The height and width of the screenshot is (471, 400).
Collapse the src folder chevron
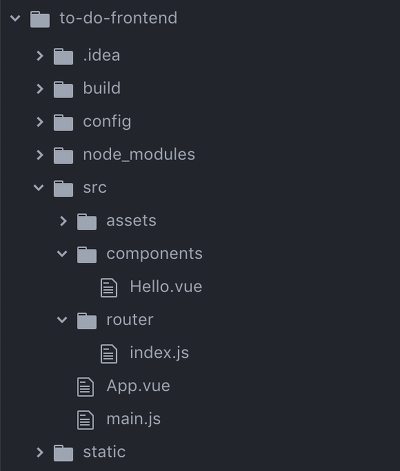39,188
